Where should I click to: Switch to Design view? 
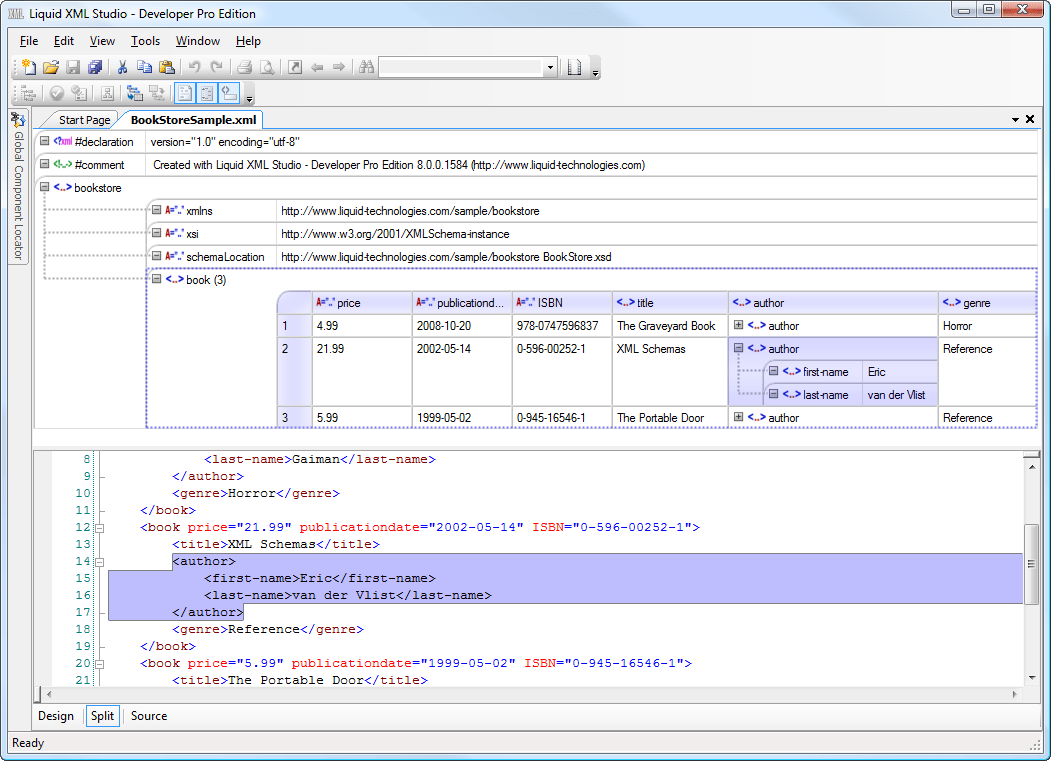point(56,716)
